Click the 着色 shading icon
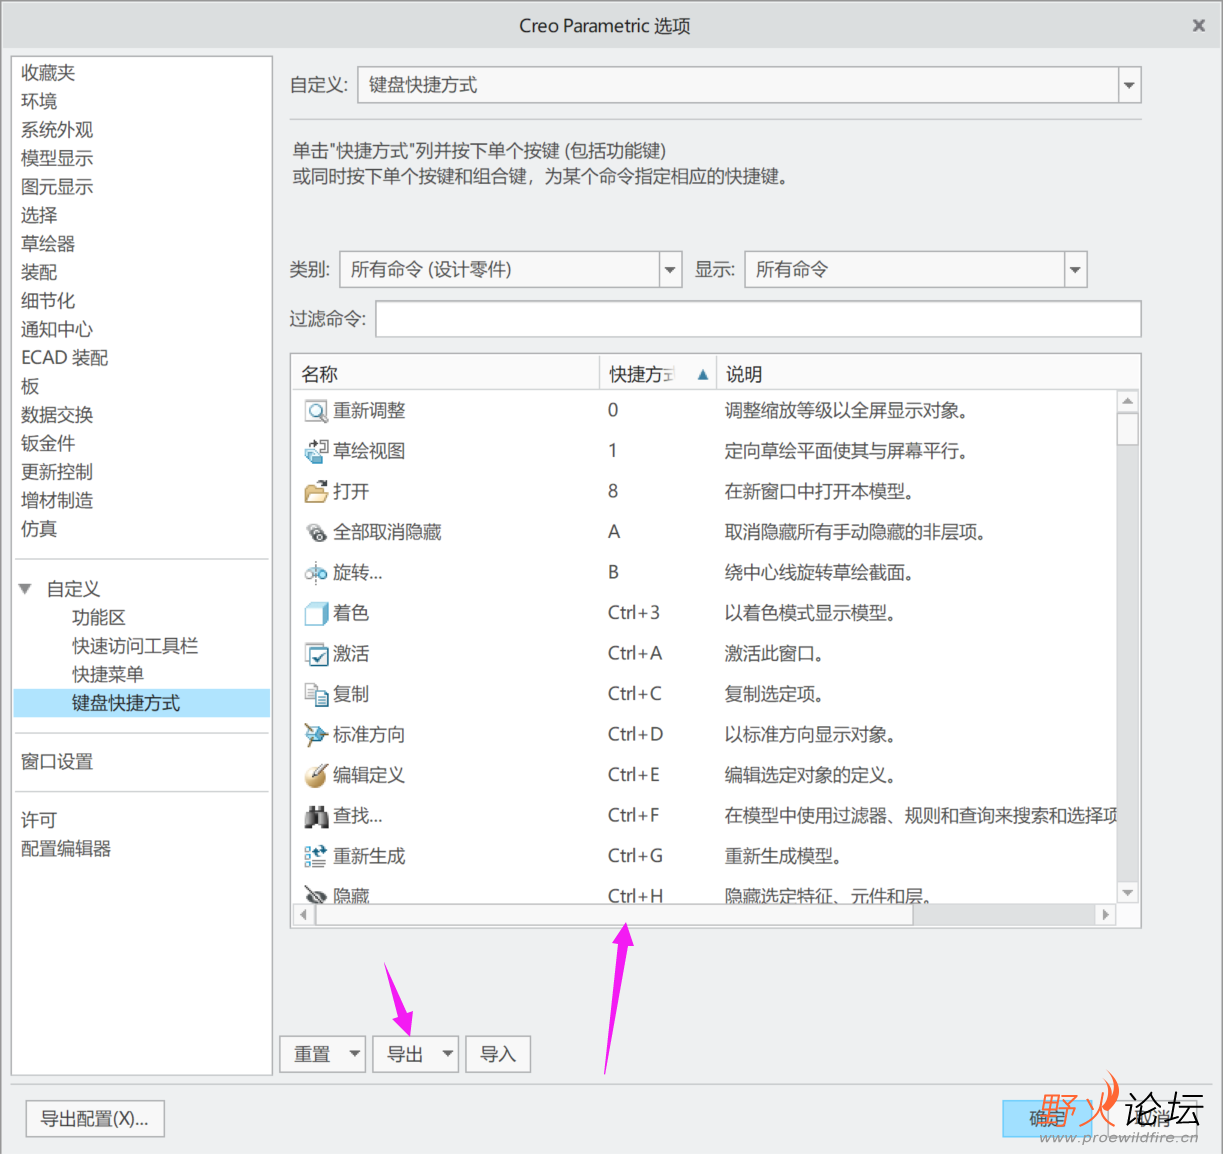The width and height of the screenshot is (1223, 1154). [316, 614]
